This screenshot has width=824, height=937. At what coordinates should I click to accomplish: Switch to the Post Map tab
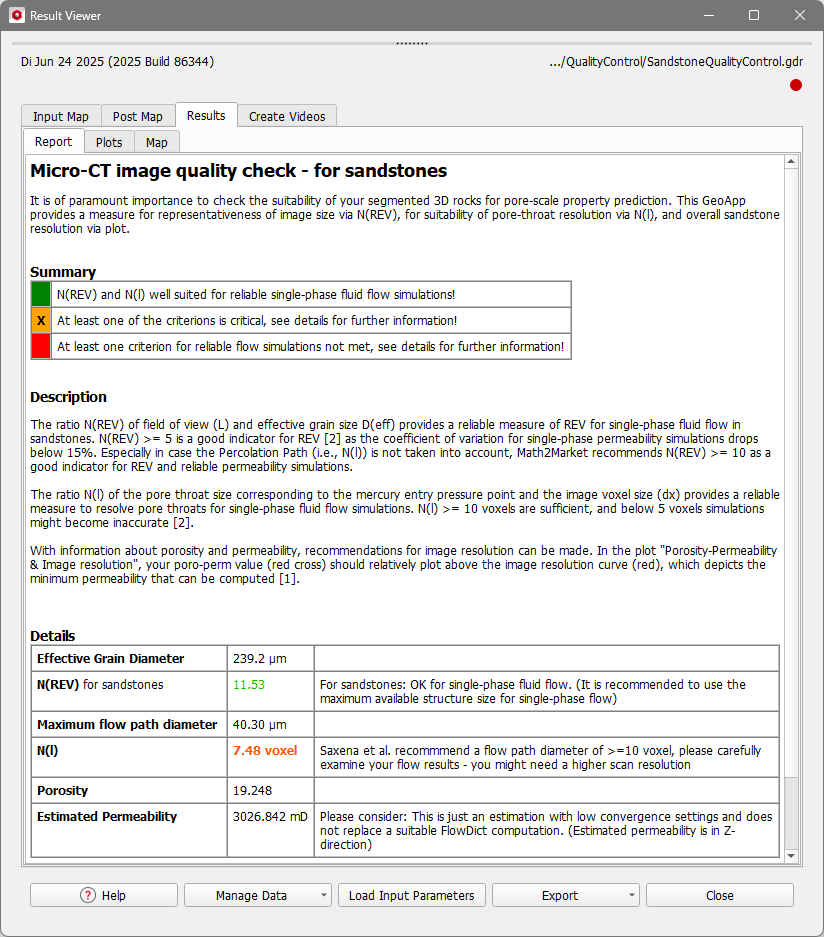(137, 117)
